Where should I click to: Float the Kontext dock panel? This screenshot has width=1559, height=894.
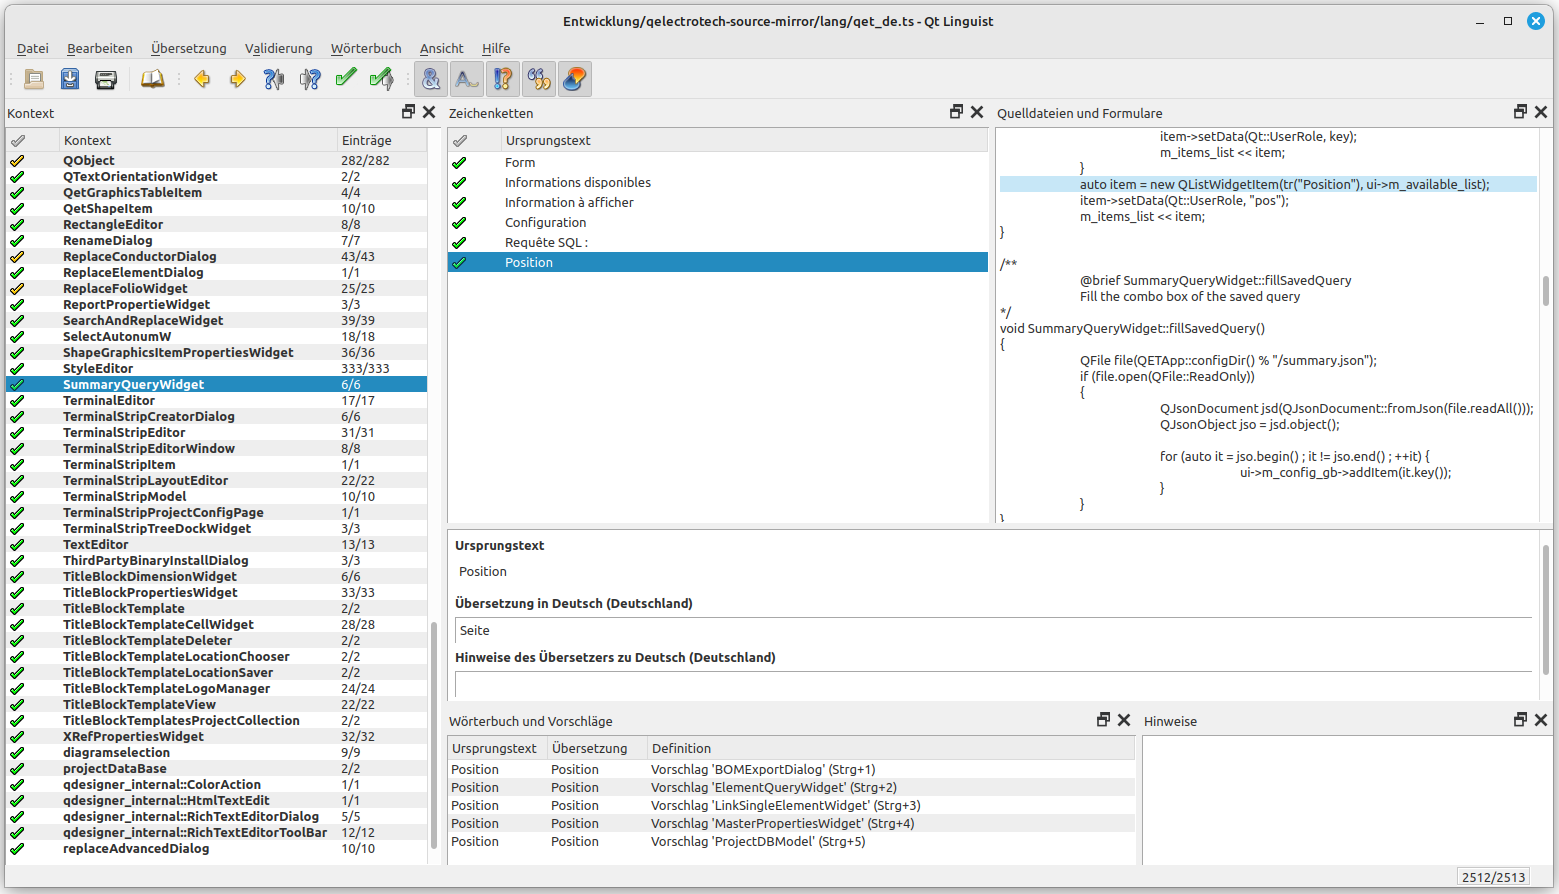point(408,112)
